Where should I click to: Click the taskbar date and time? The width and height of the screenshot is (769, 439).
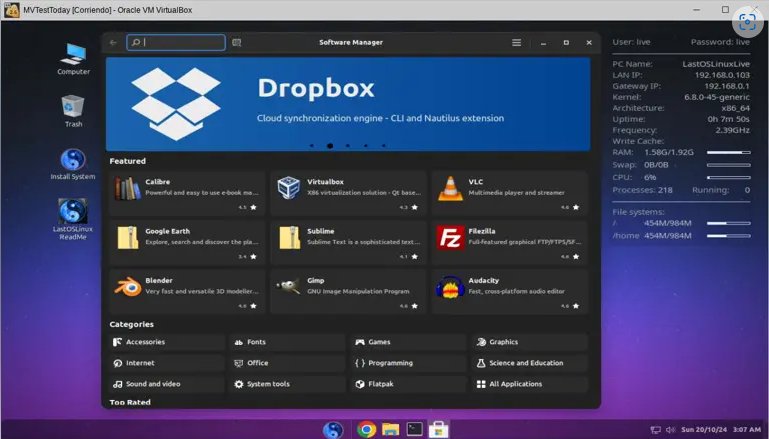tap(721, 430)
